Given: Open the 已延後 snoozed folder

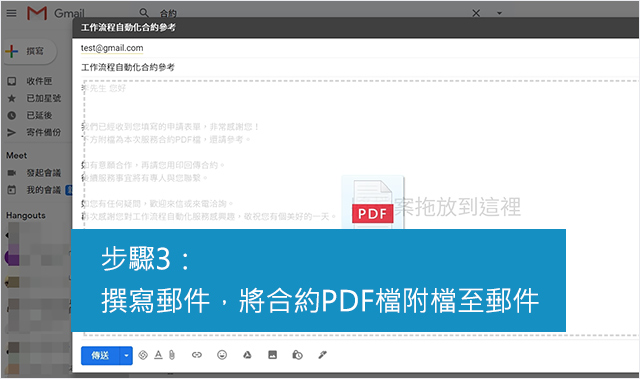Looking at the screenshot, I should coord(39,115).
